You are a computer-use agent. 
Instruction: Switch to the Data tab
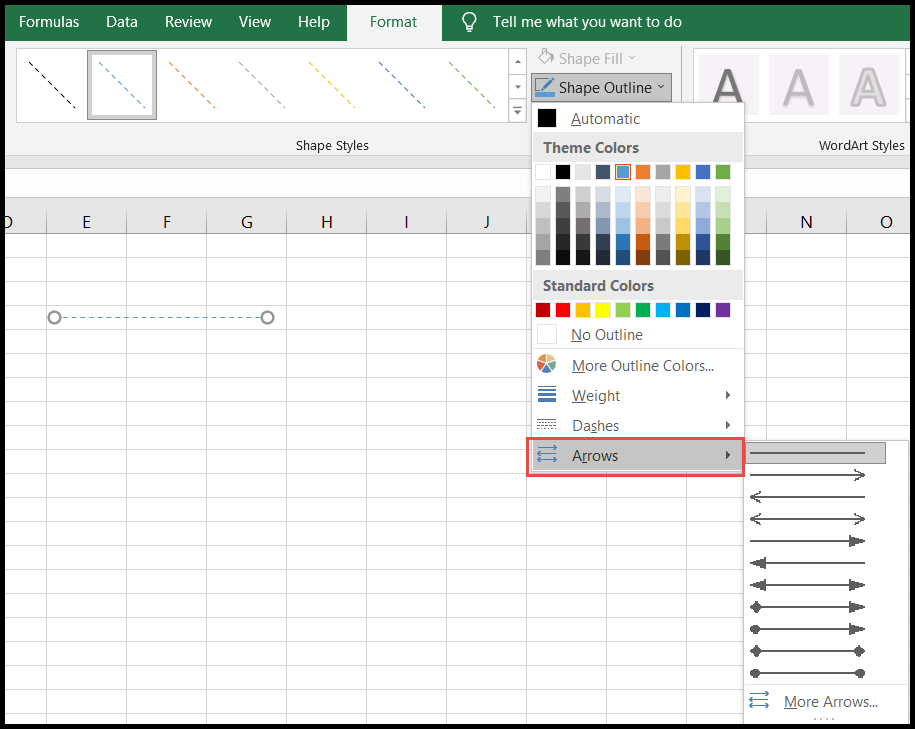click(121, 21)
